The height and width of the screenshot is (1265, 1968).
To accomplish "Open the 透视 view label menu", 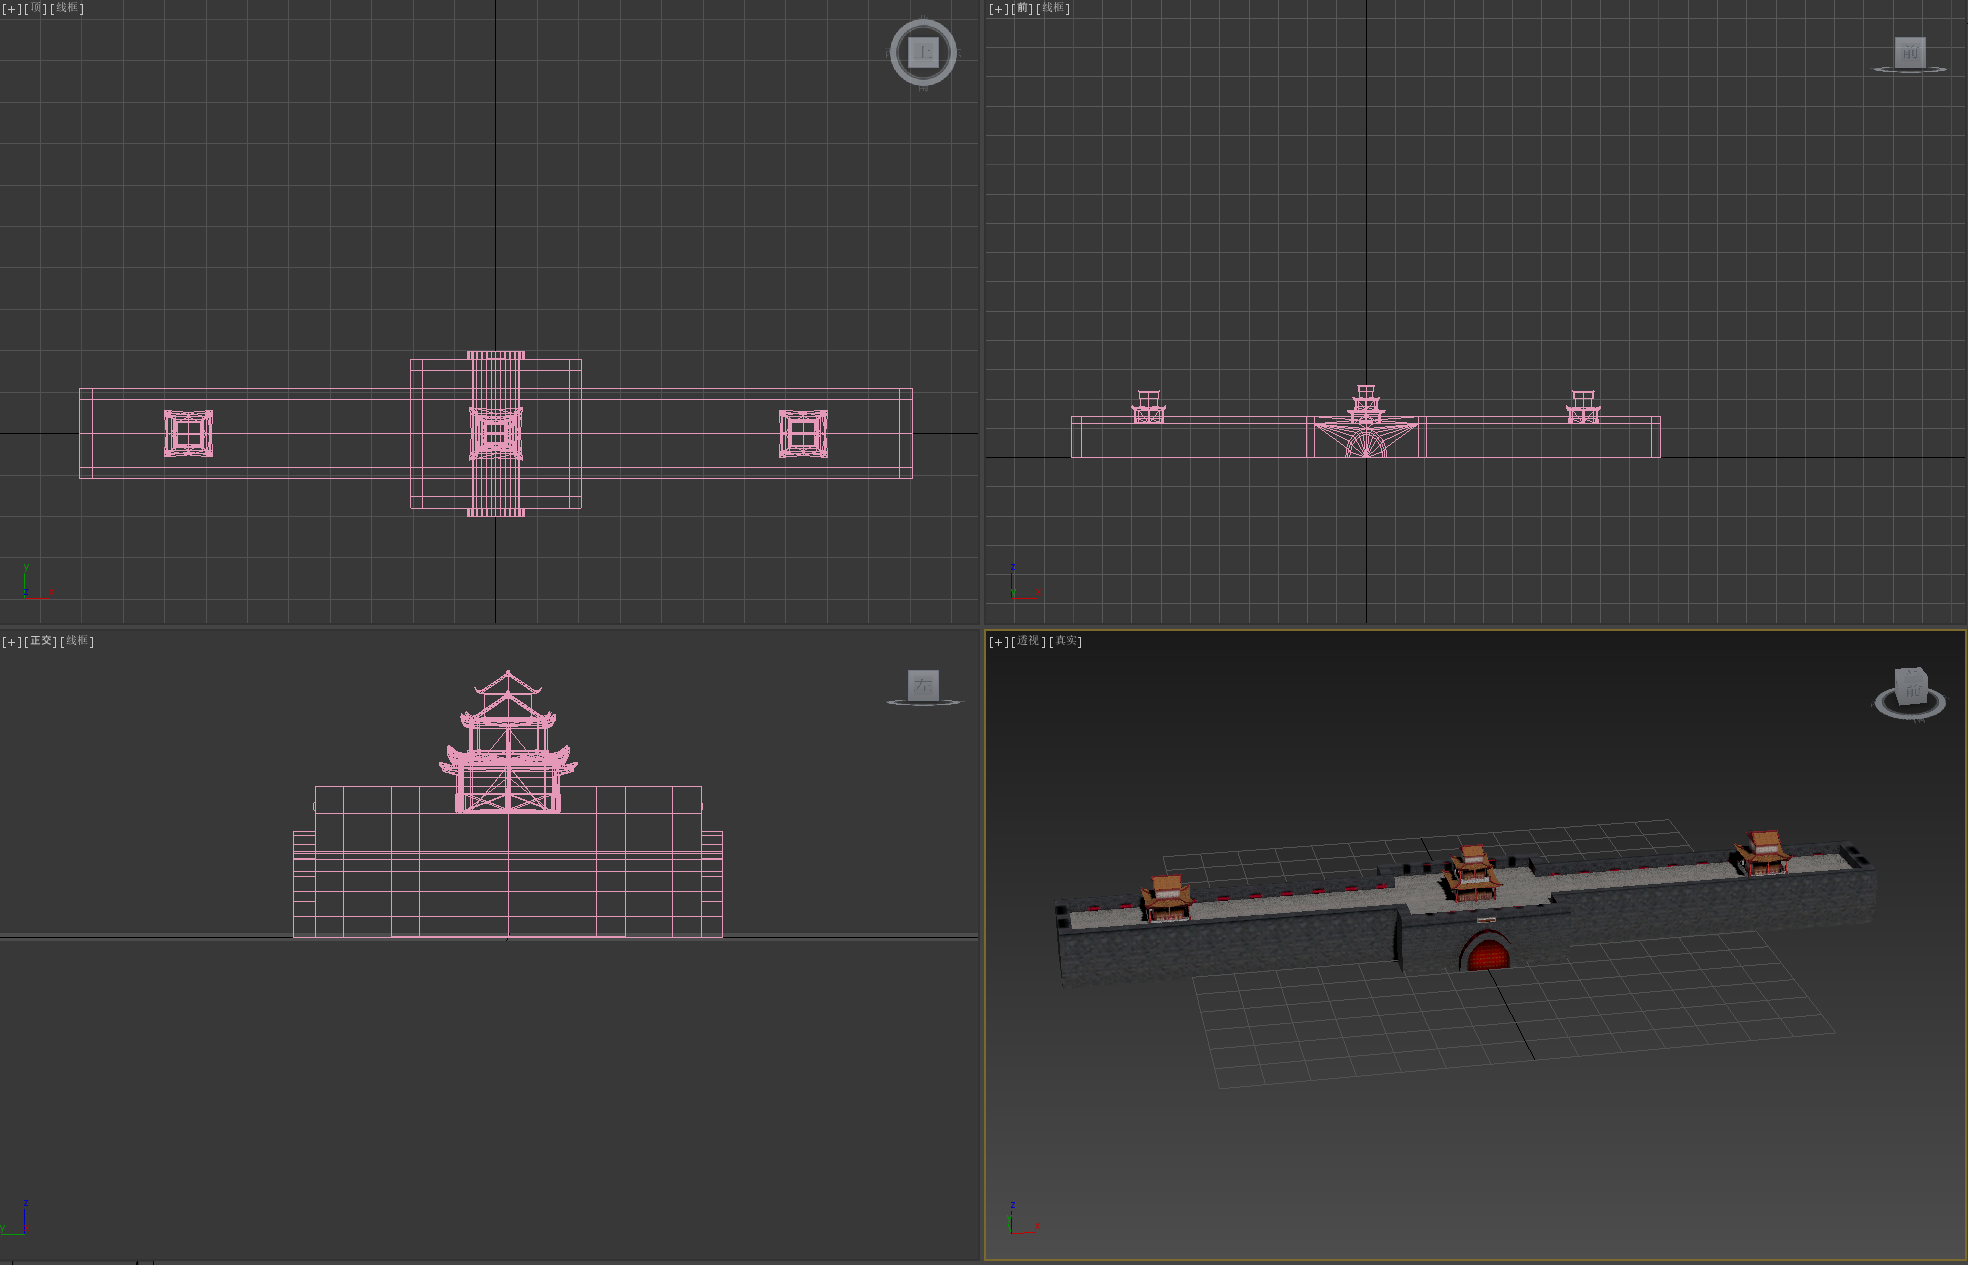I will (x=1029, y=641).
